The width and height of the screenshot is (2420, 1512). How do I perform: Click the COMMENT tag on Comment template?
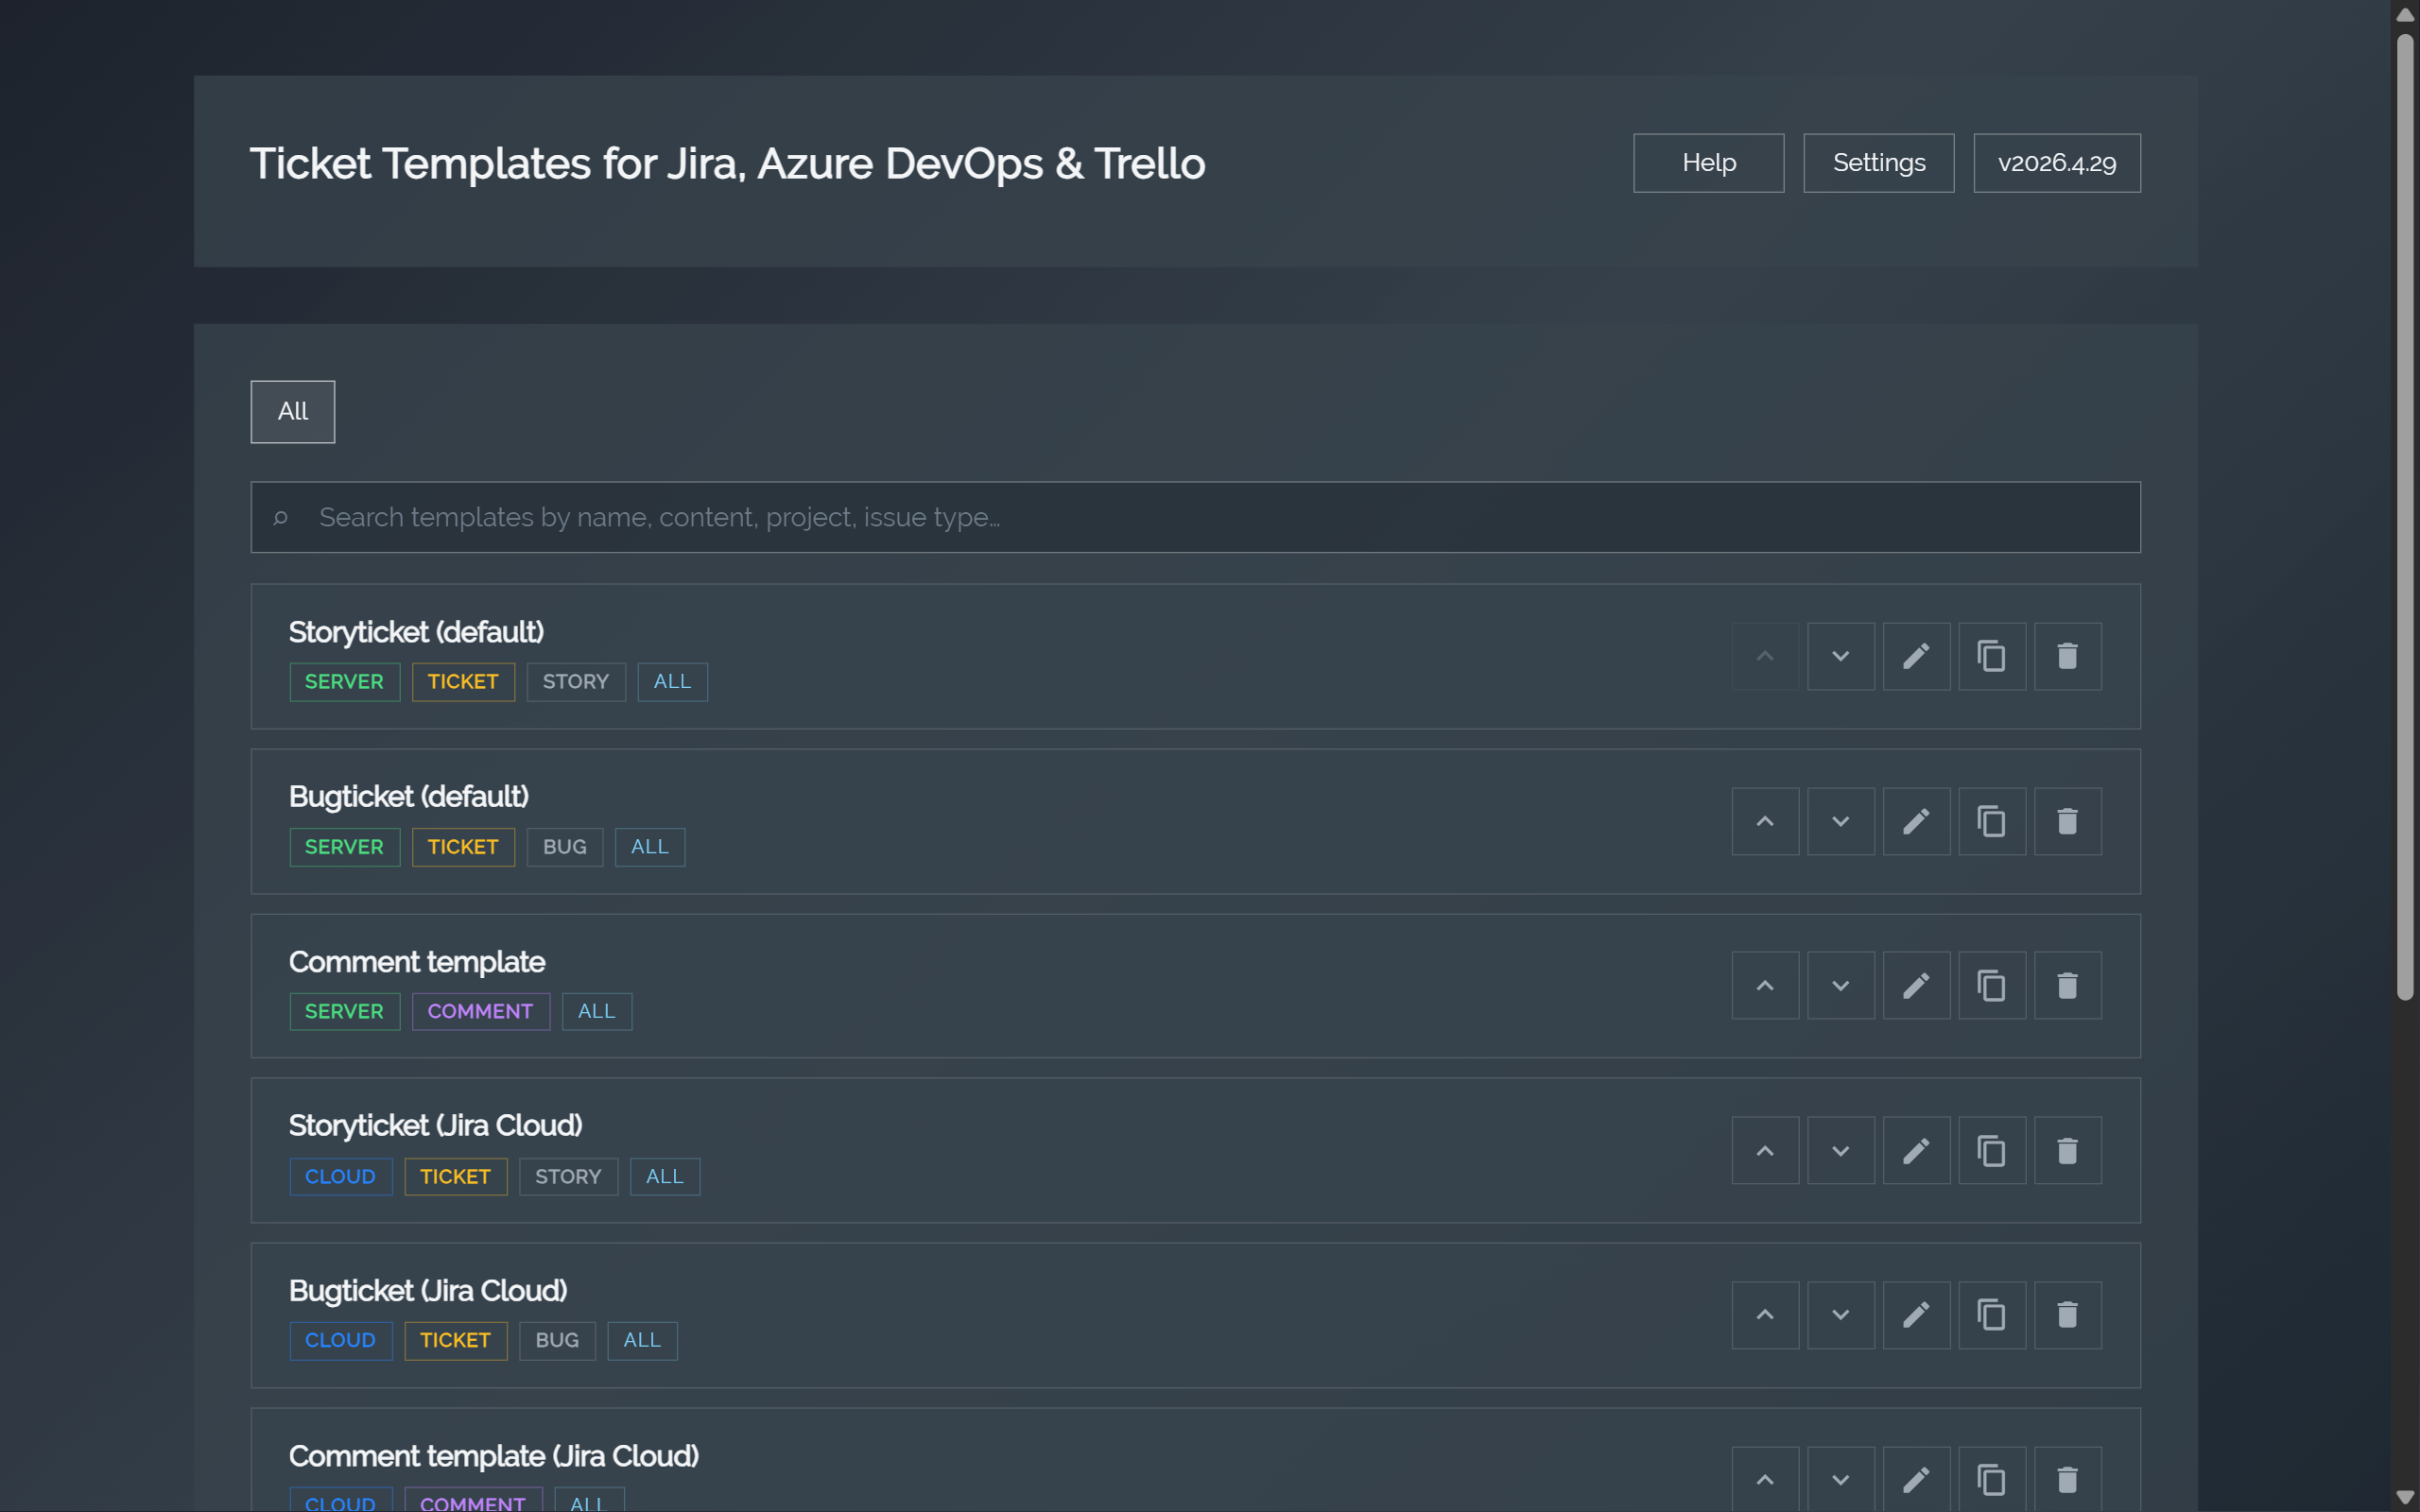coord(480,1011)
